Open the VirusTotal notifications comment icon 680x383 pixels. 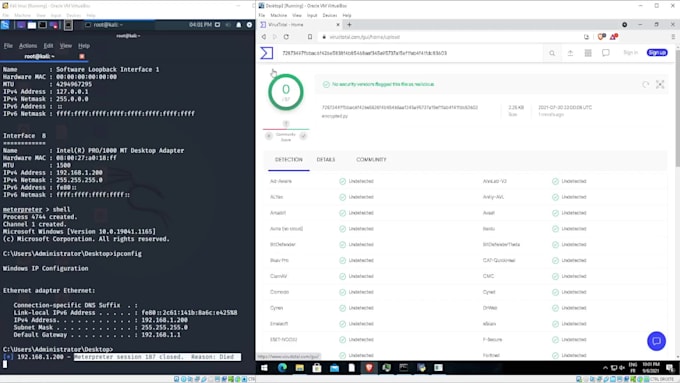click(606, 53)
